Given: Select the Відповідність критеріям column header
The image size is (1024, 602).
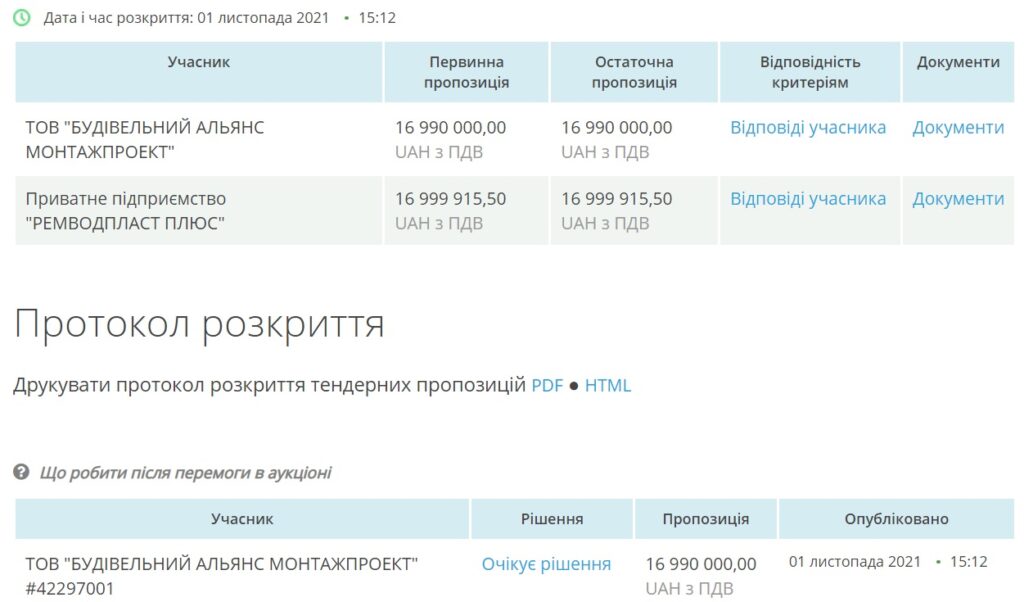Looking at the screenshot, I should click(x=810, y=72).
